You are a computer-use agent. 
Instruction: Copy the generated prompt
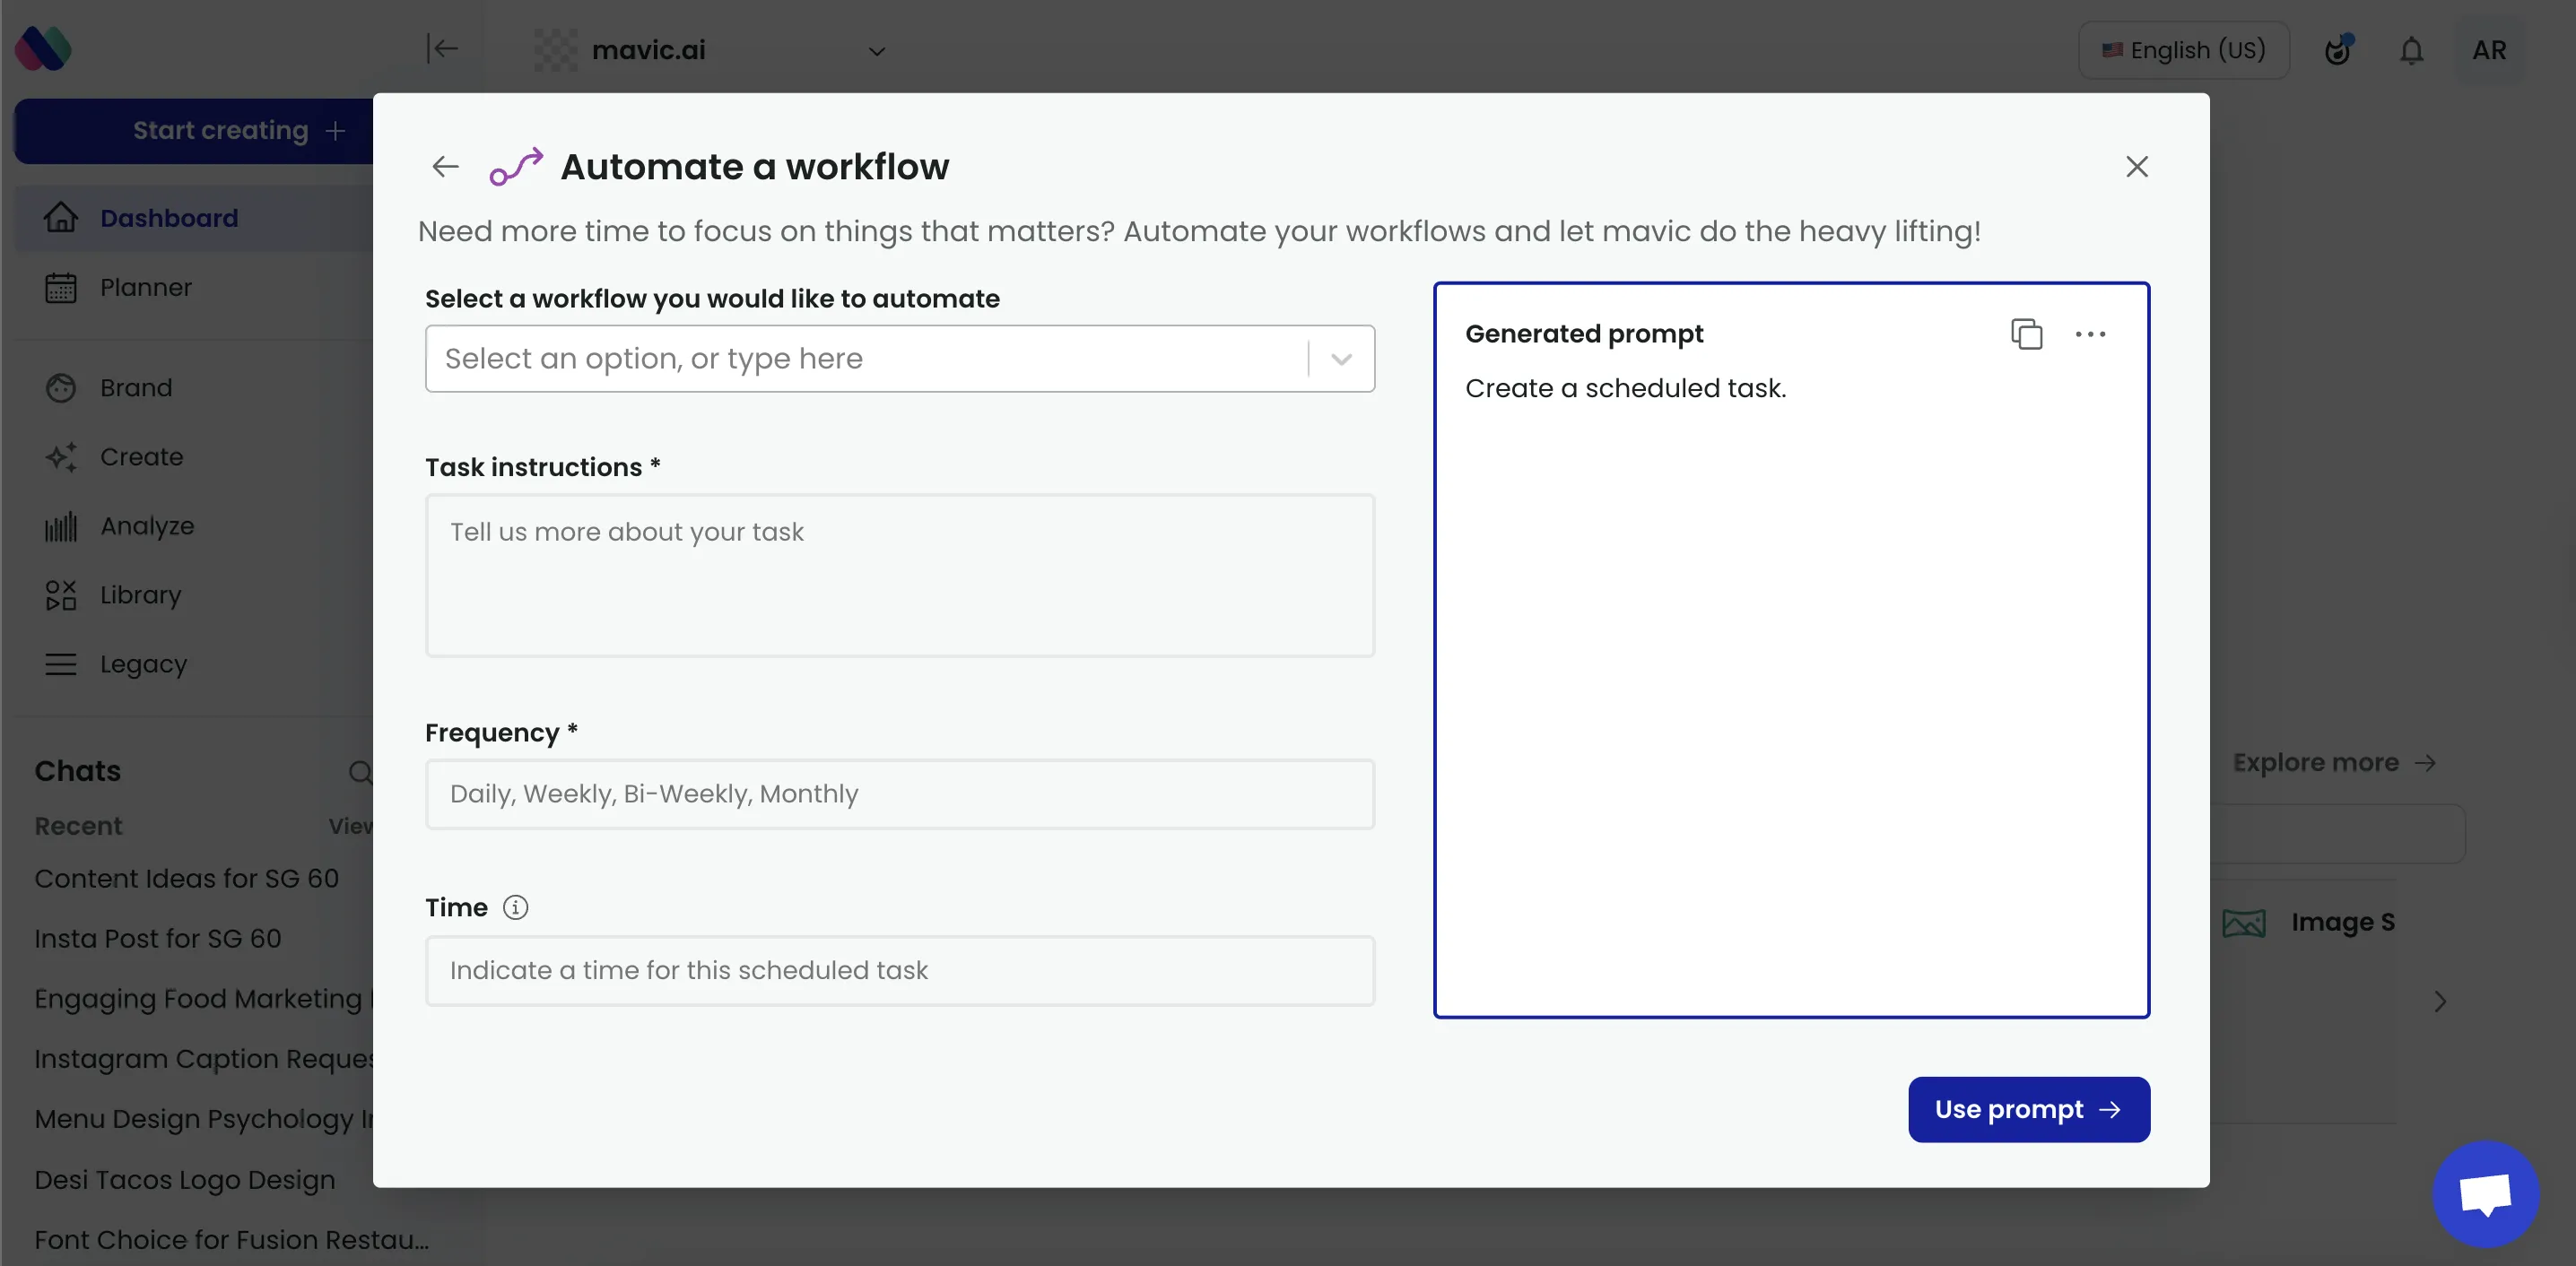coord(2026,334)
